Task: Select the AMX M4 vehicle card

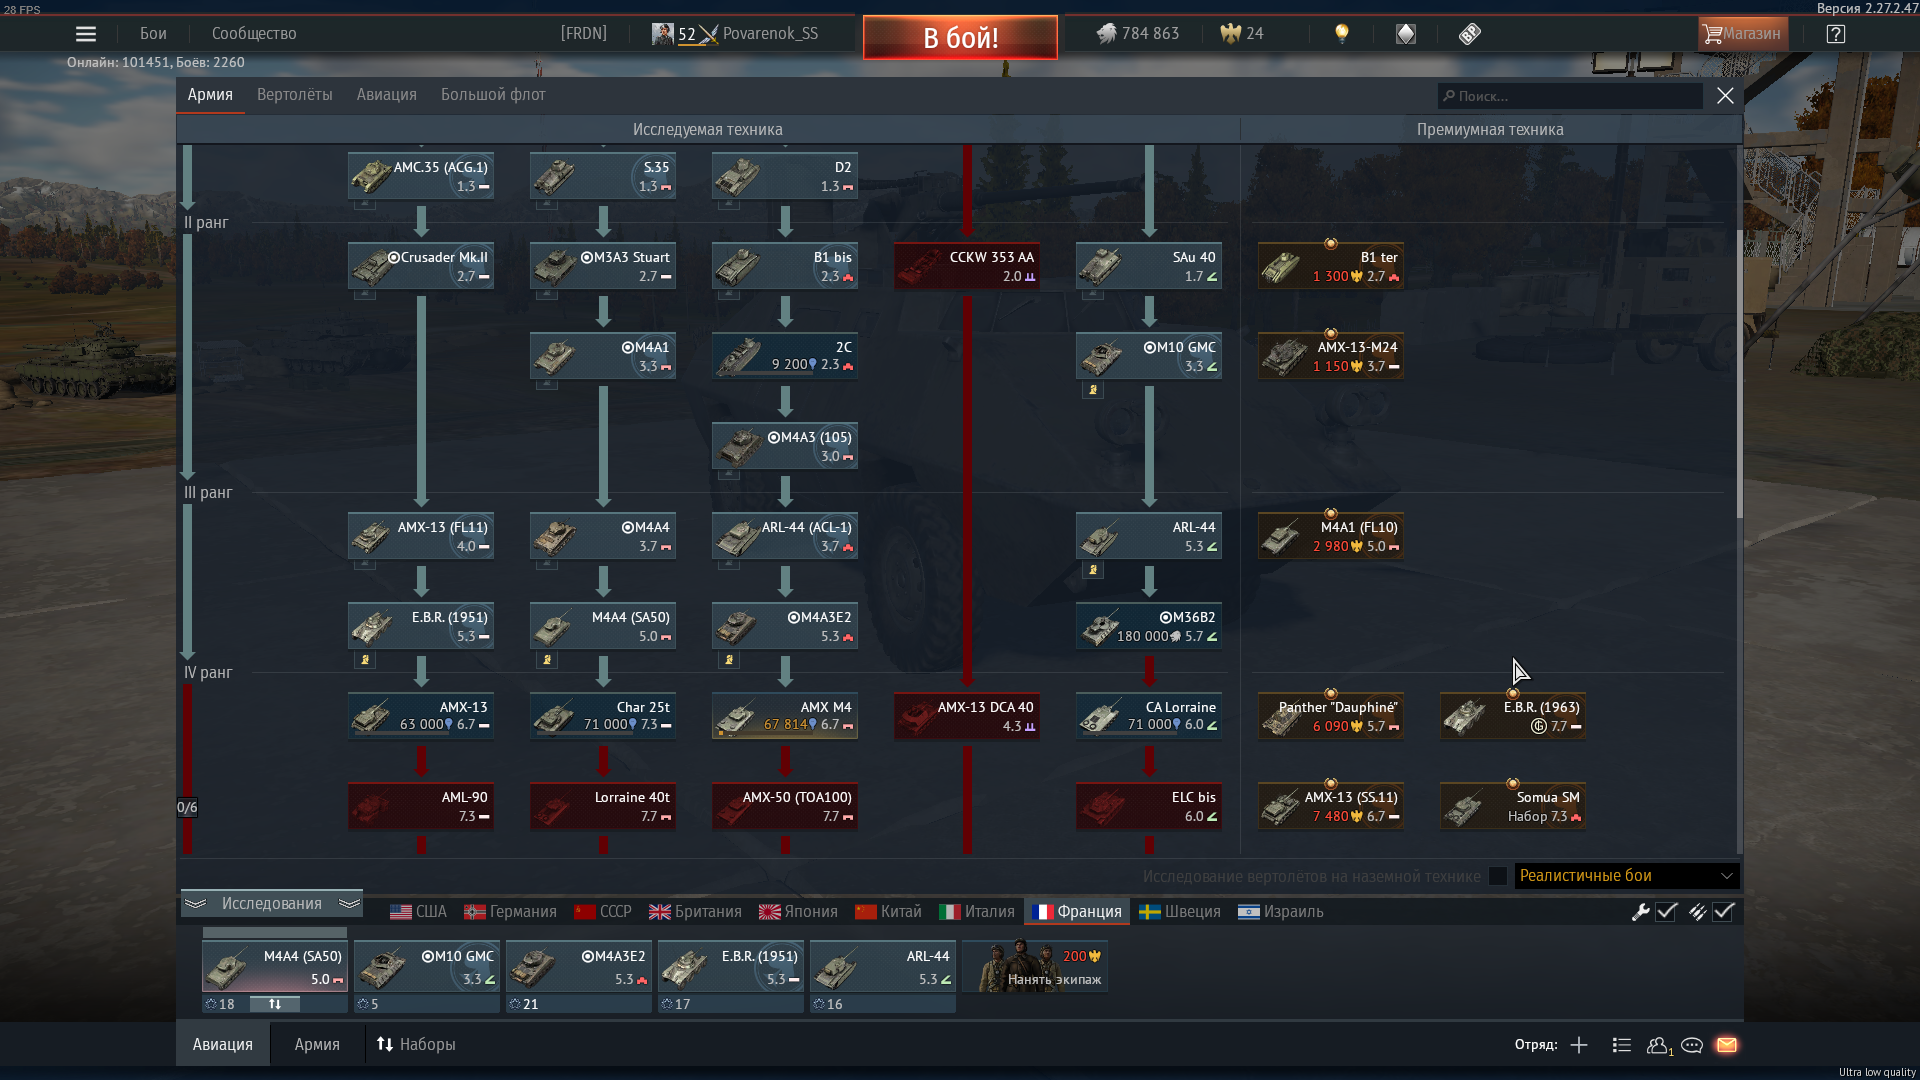Action: click(x=784, y=716)
